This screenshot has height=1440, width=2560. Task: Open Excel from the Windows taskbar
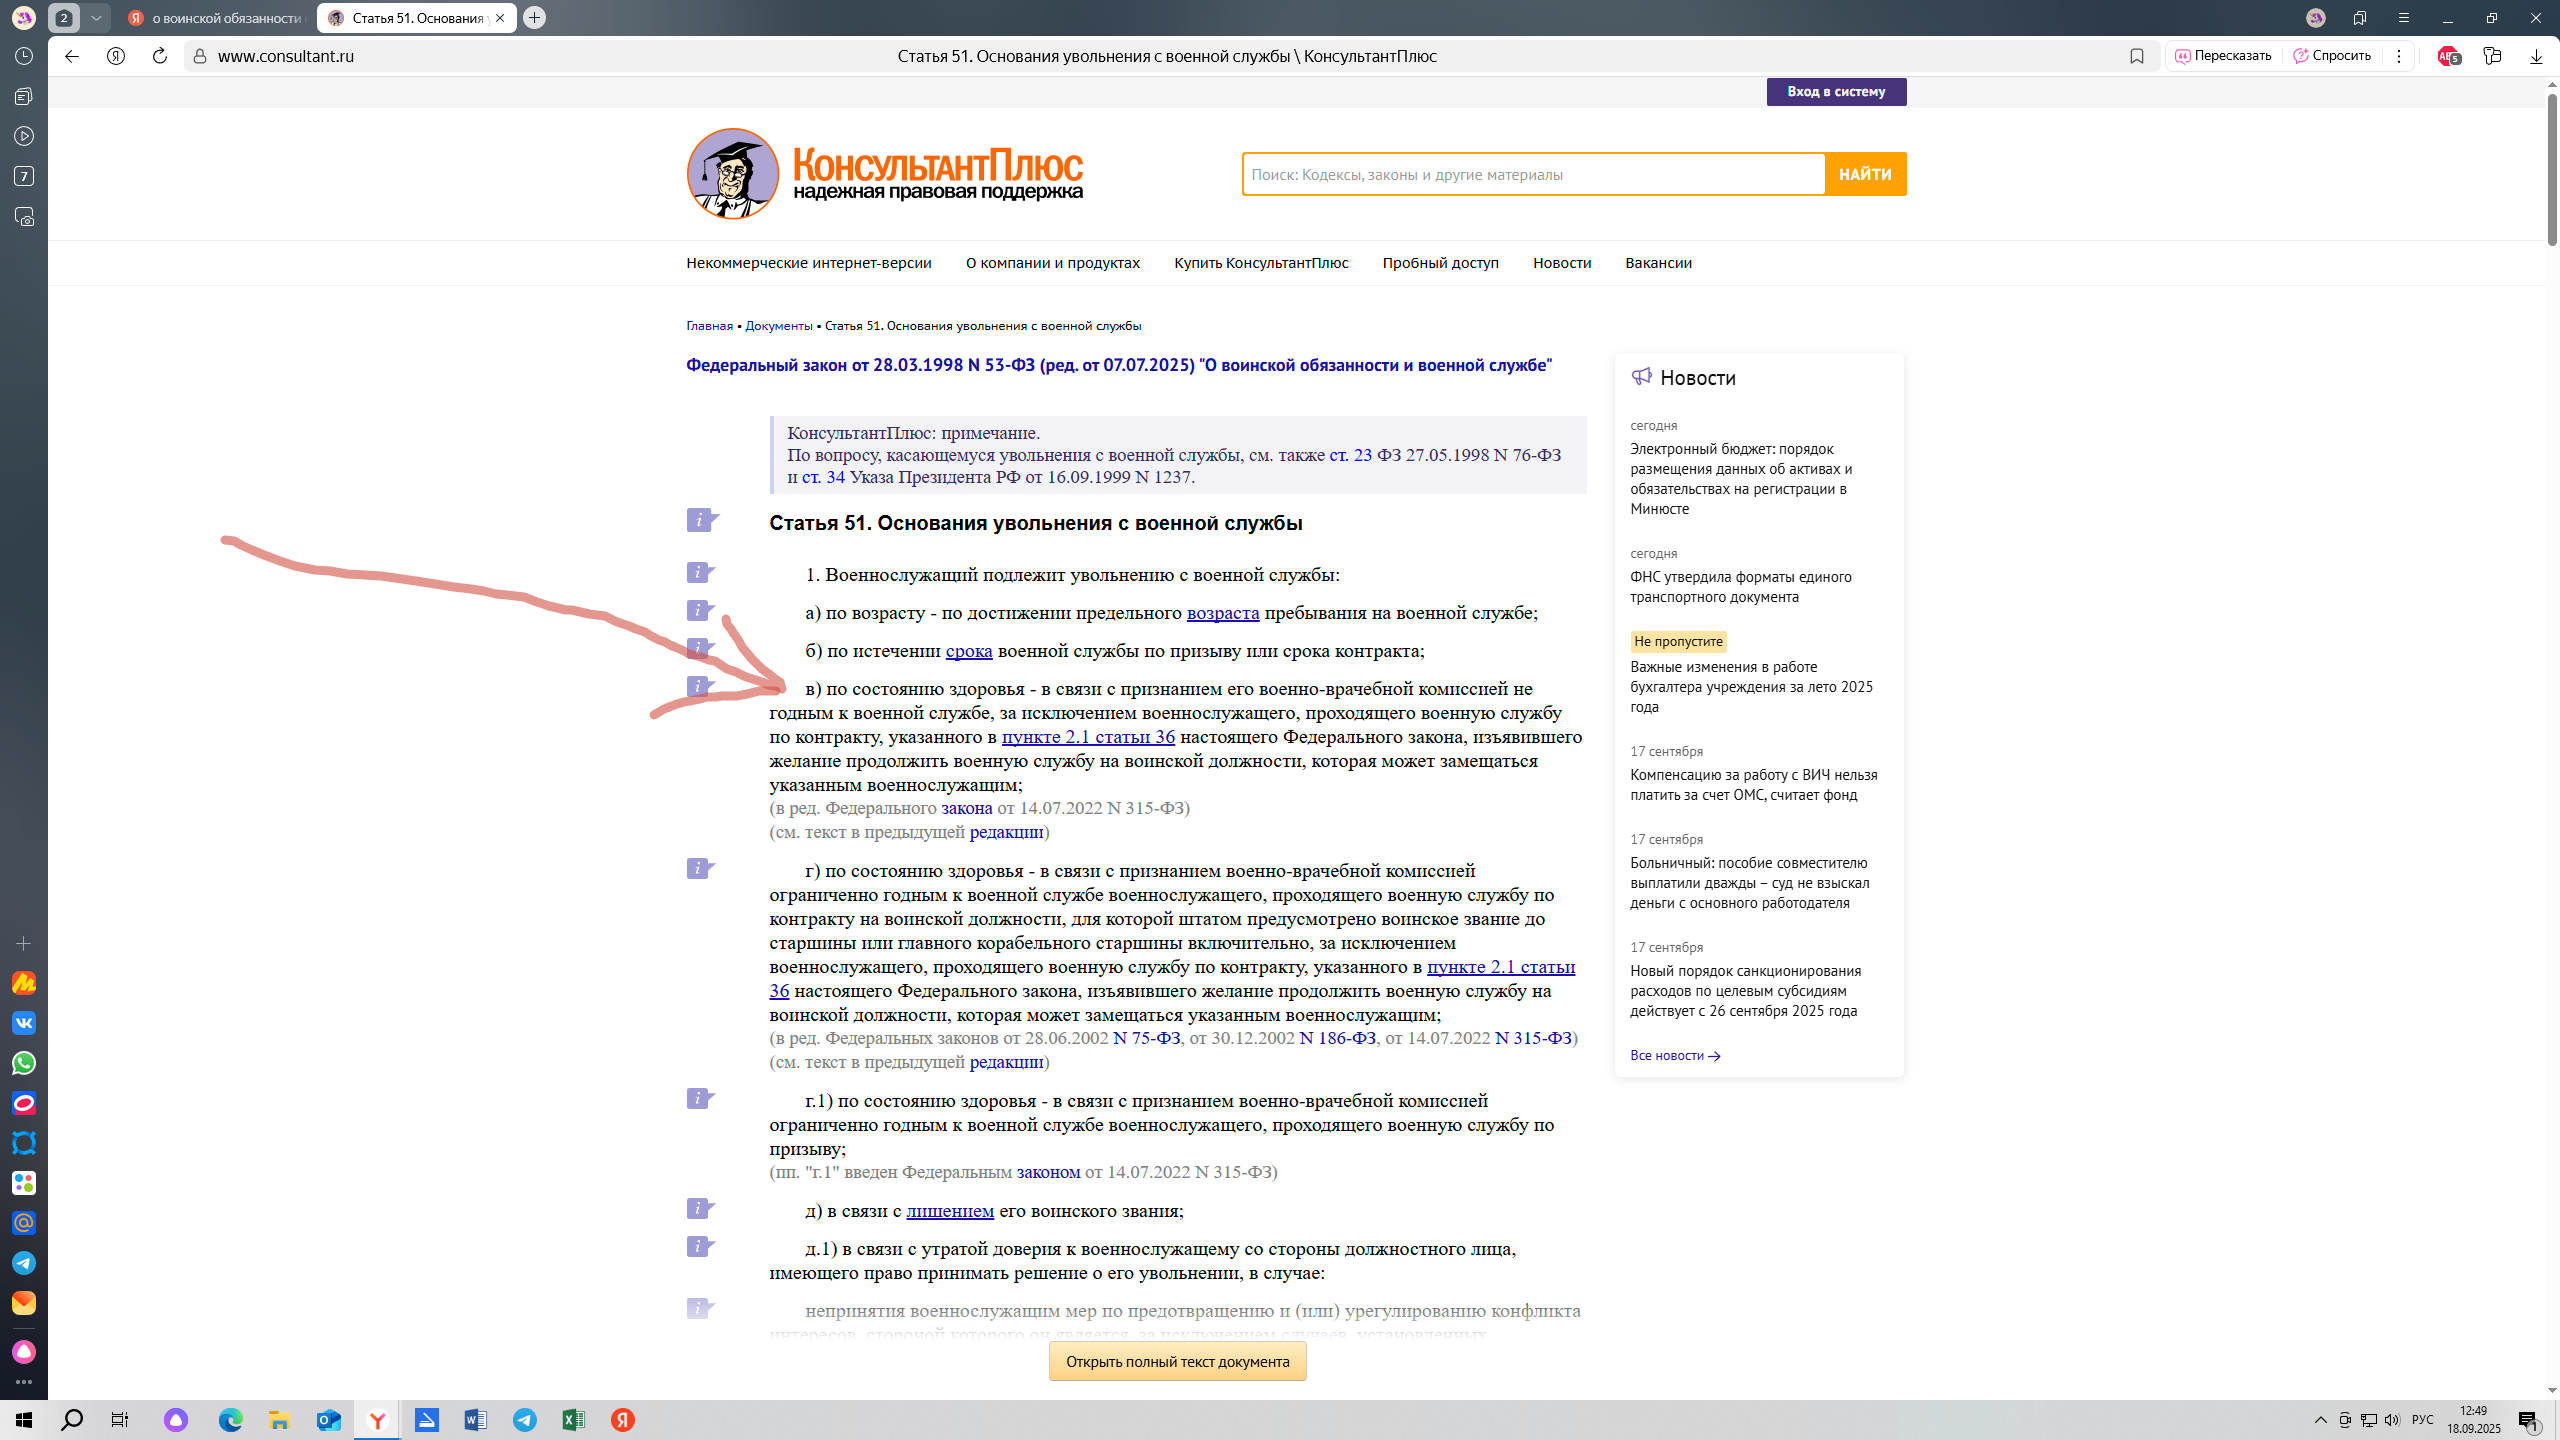coord(573,1420)
